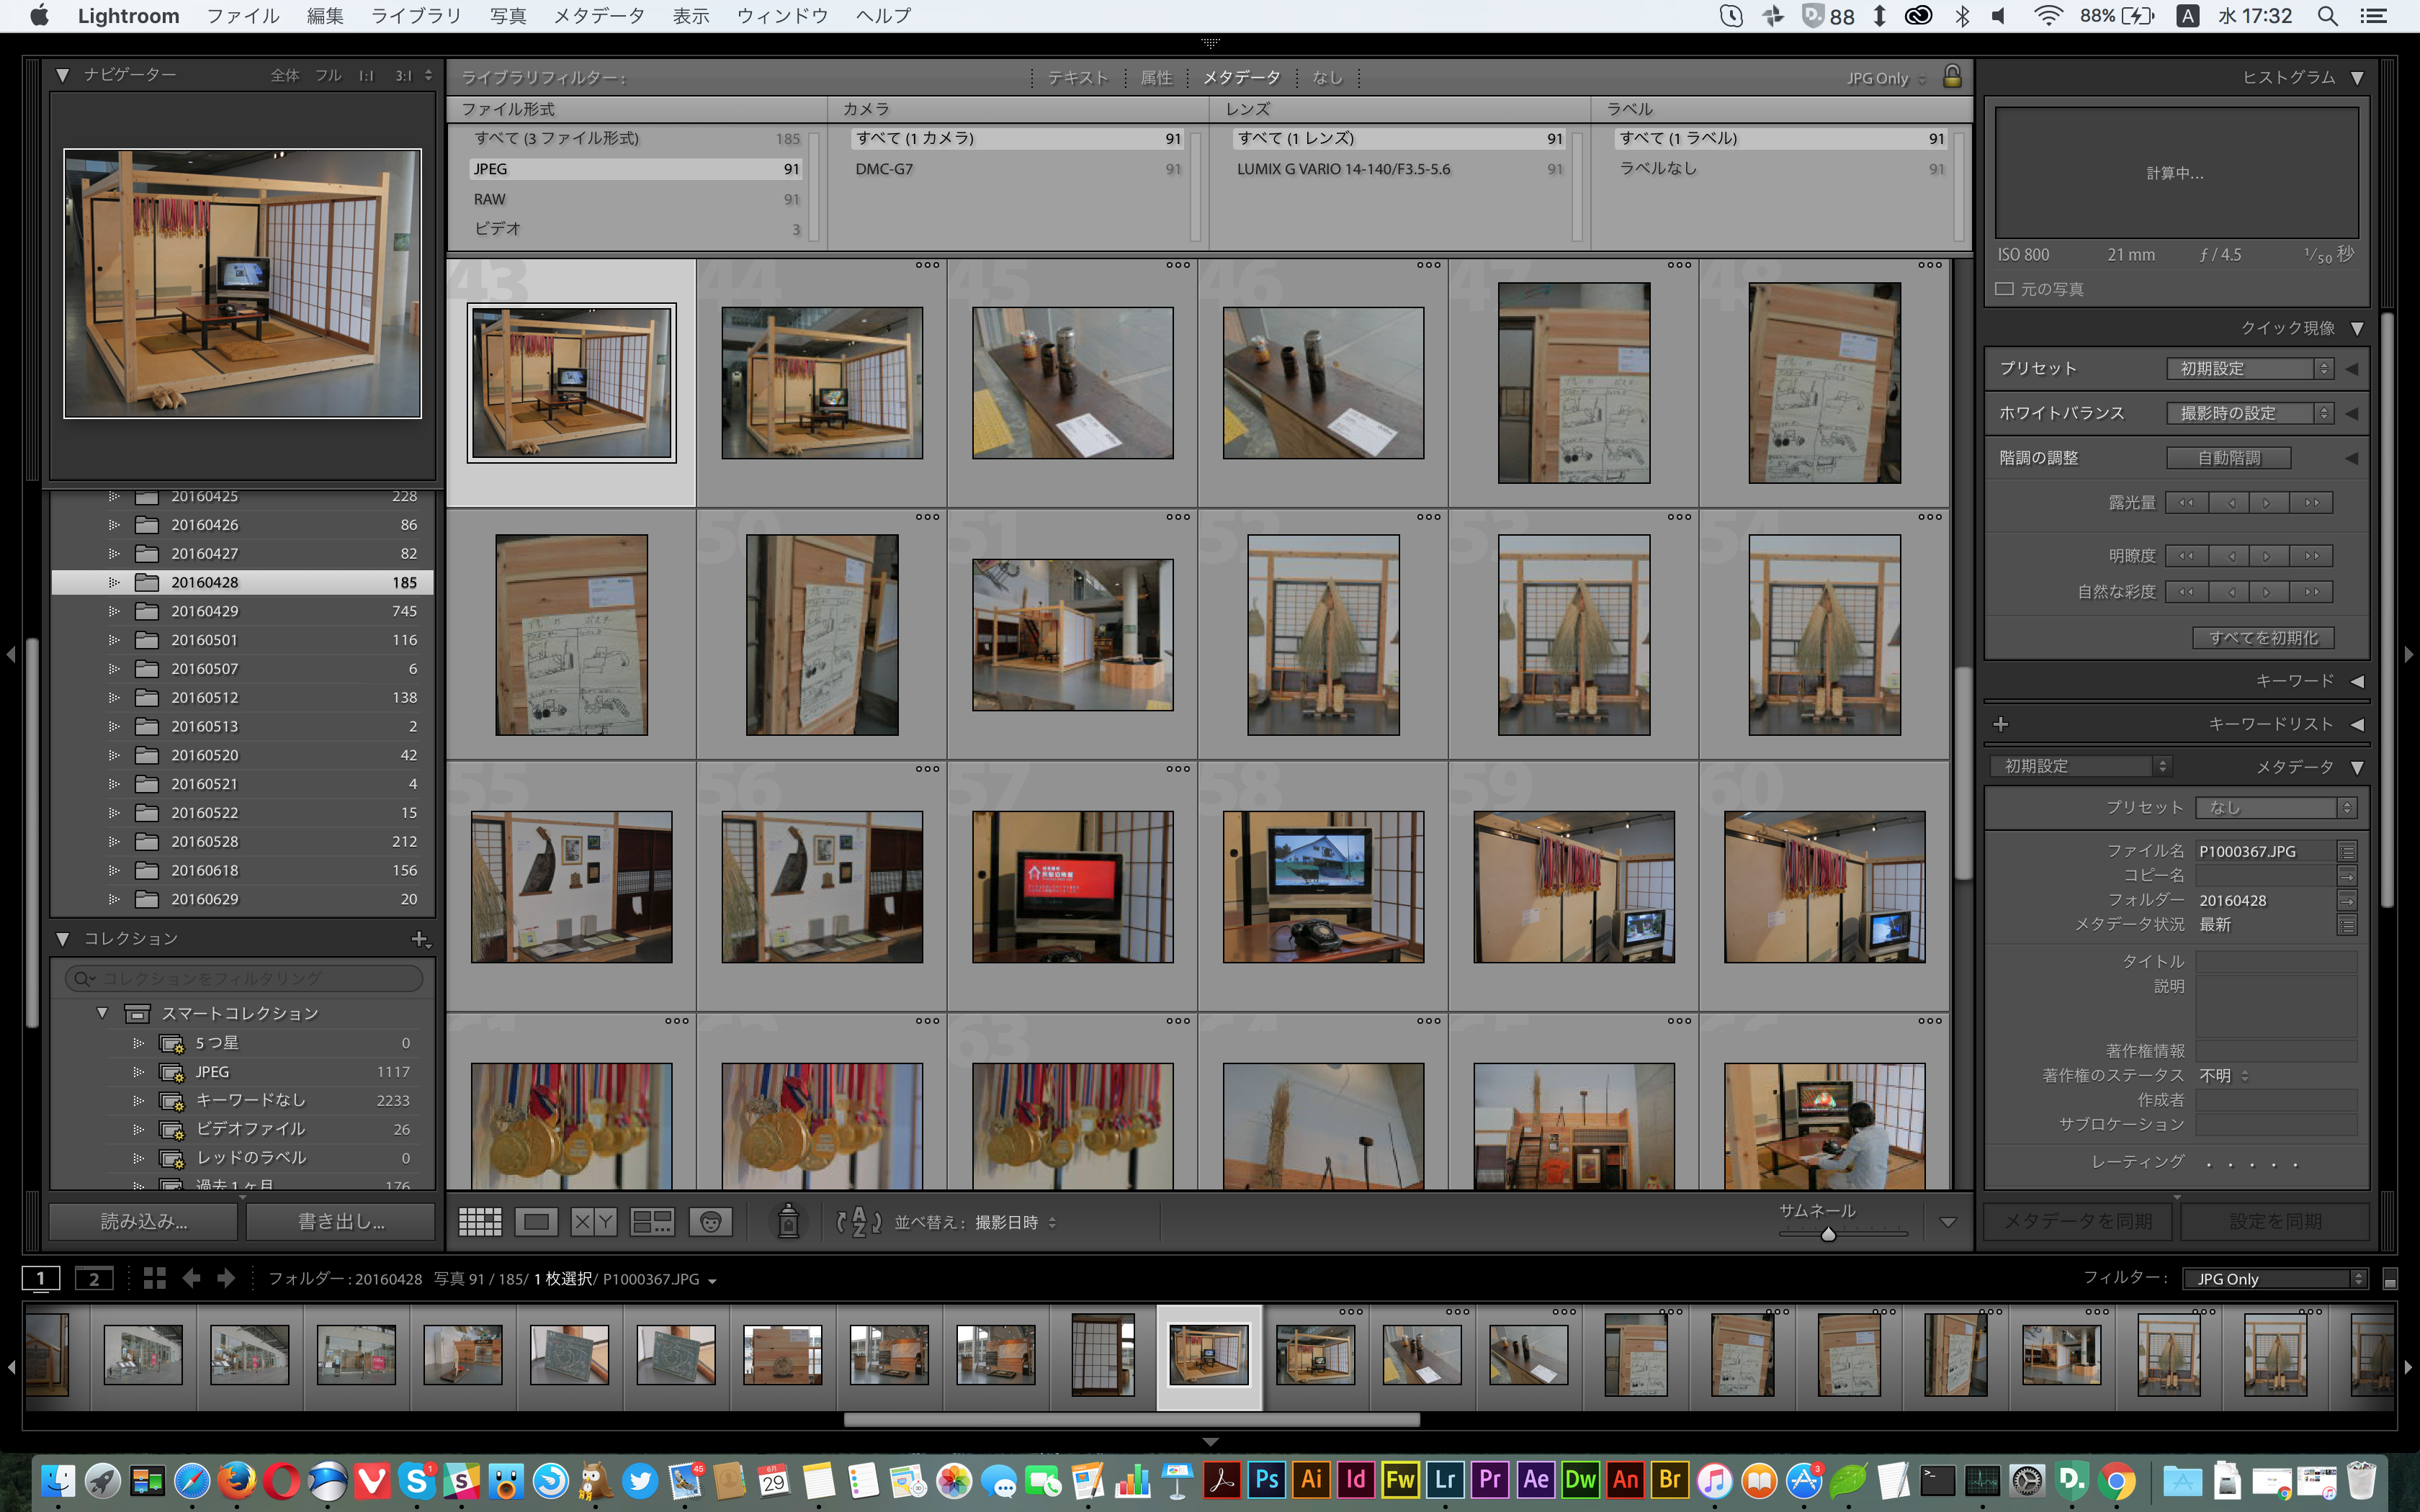The height and width of the screenshot is (1512, 2420).
Task: Select the Painter spray can tool
Action: pos(788,1221)
